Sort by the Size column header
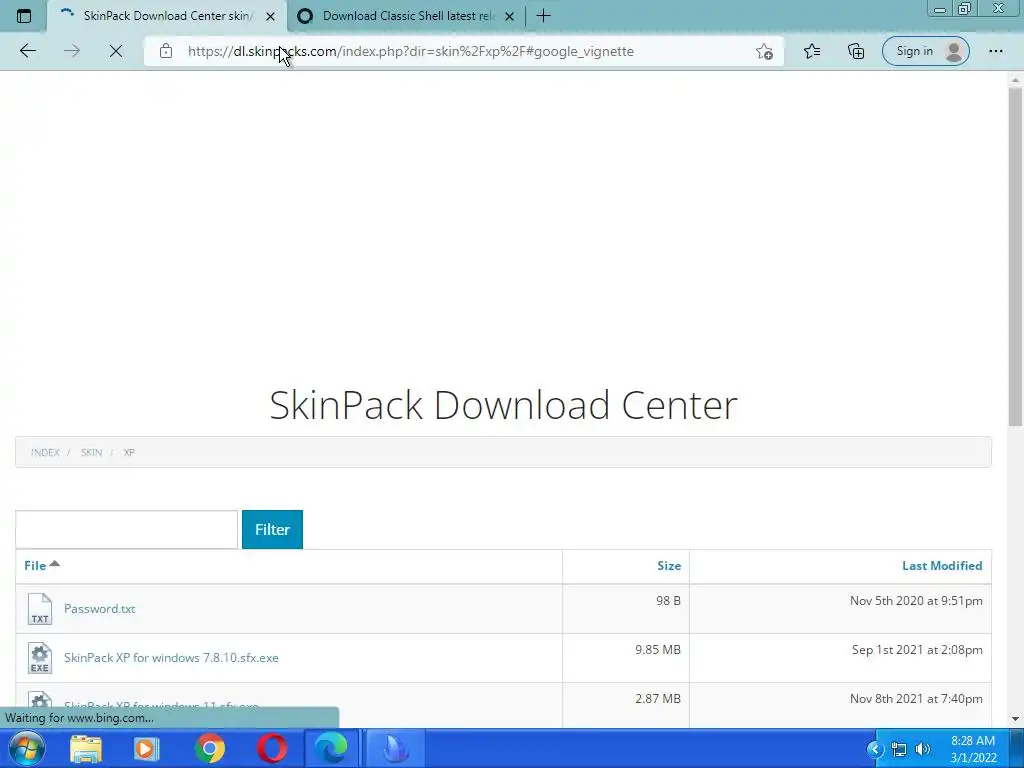 pos(669,566)
